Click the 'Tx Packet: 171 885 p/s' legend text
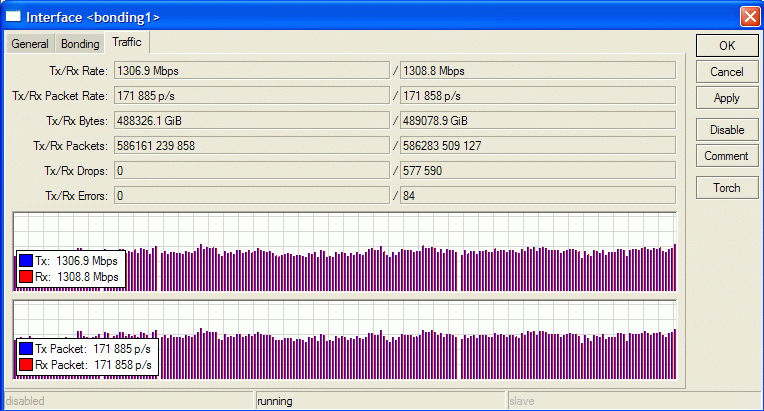Image resolution: width=764 pixels, height=411 pixels. [x=93, y=349]
